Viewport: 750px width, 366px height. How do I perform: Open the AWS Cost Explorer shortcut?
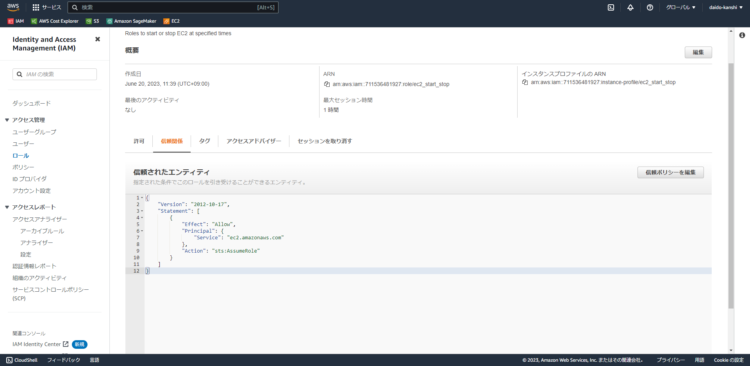[55, 21]
